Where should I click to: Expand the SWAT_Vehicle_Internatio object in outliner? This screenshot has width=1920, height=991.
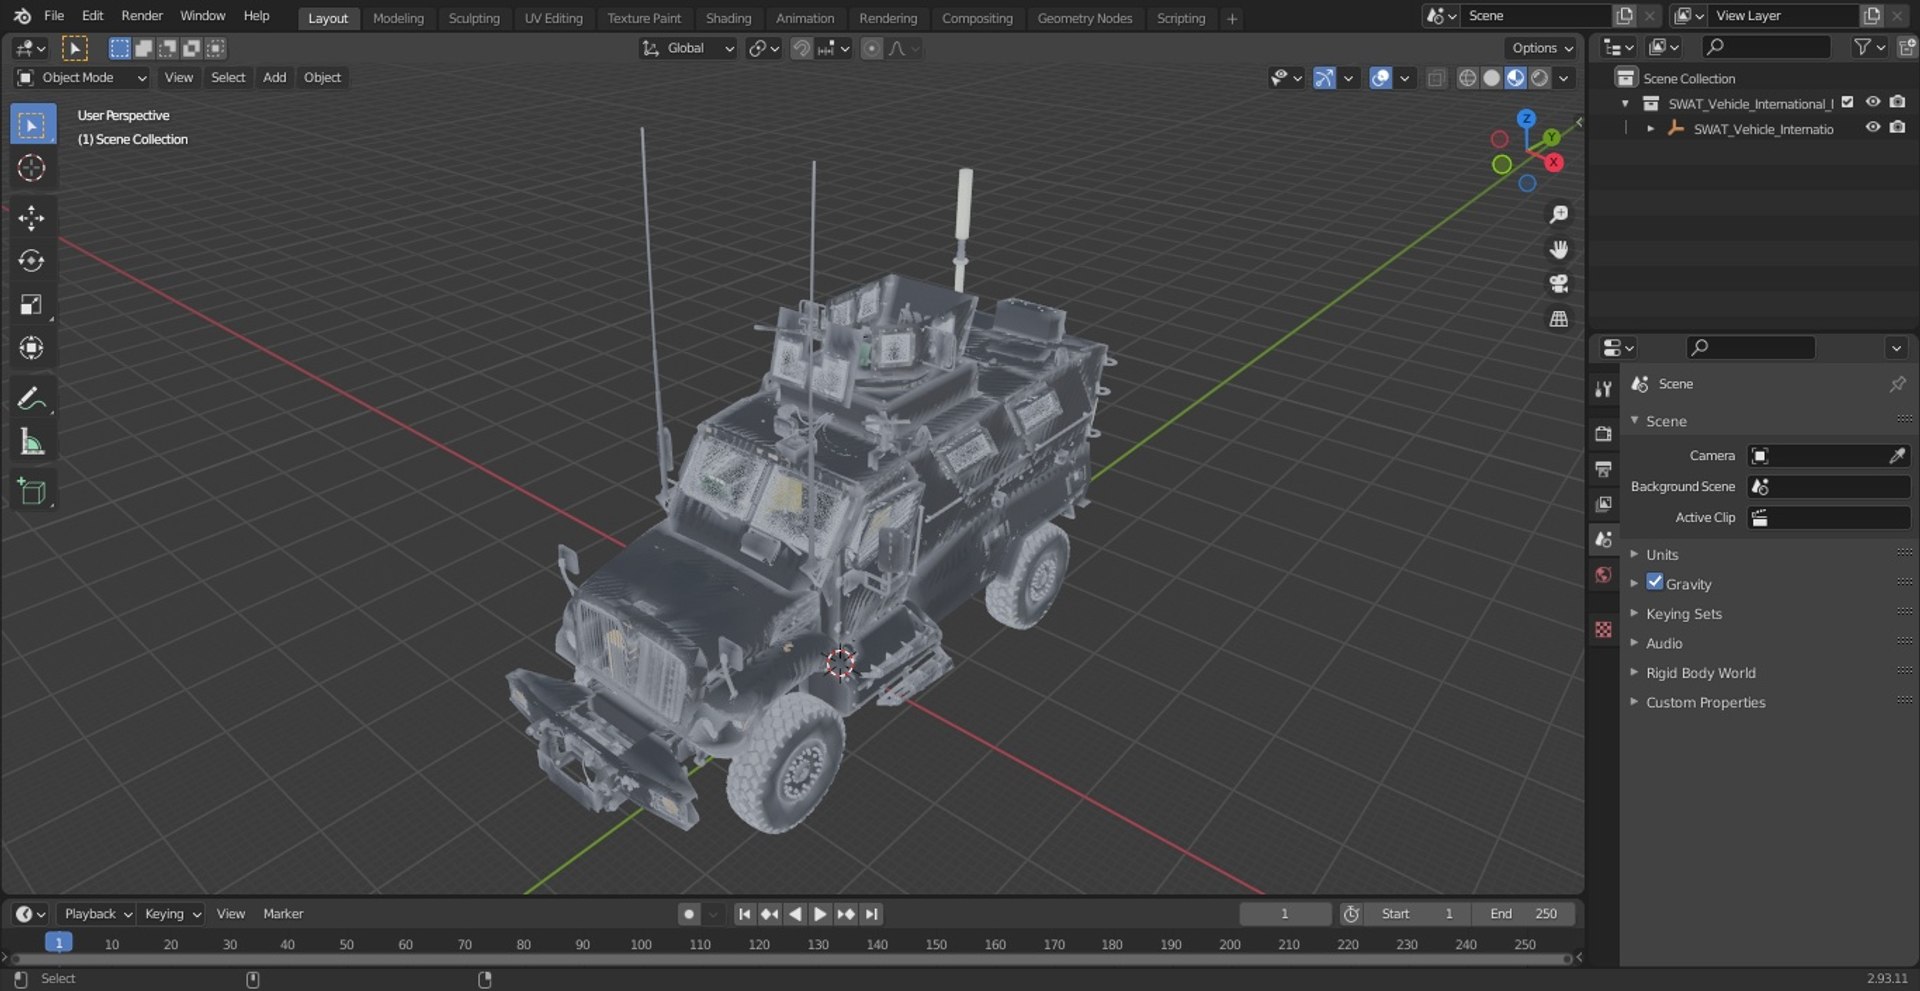coord(1650,129)
